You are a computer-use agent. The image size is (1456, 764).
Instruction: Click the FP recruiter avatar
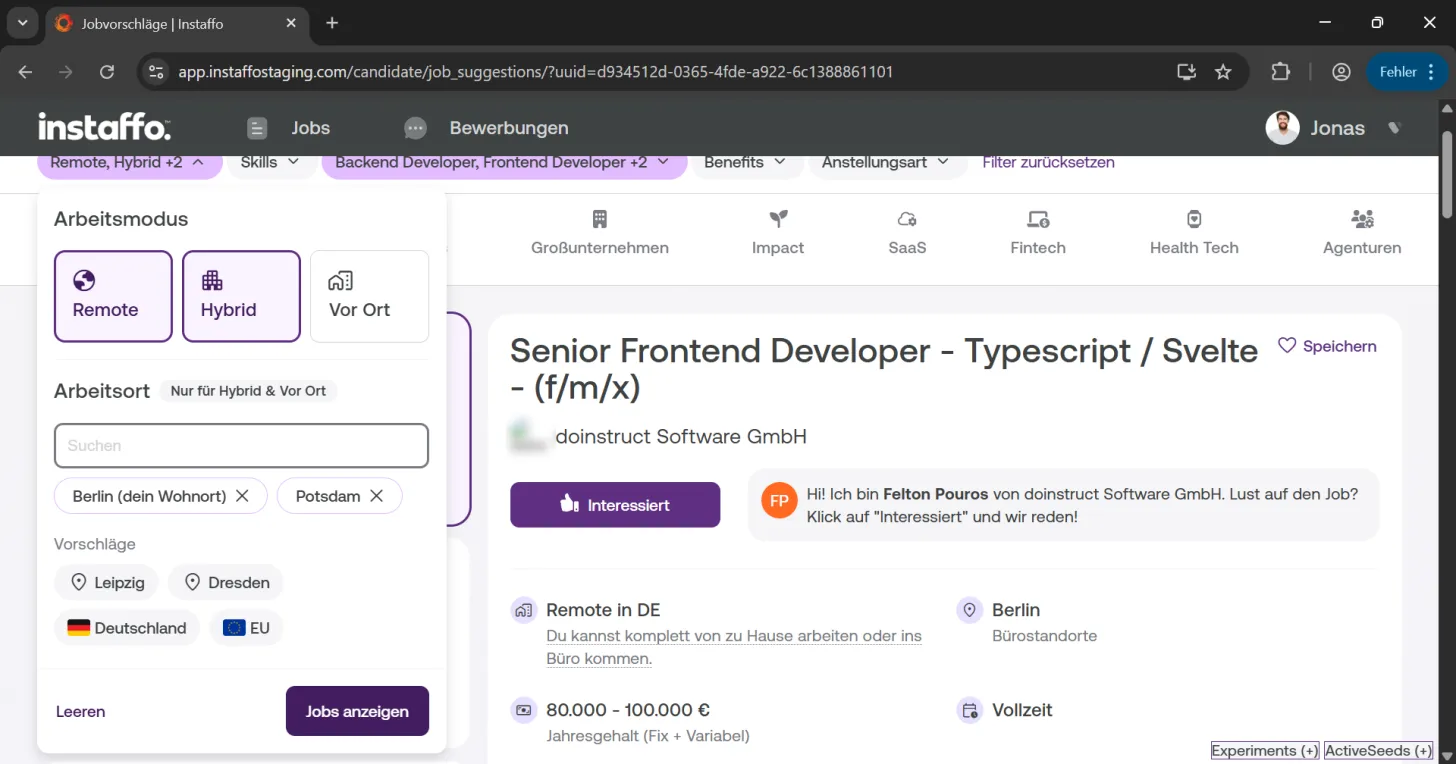pos(779,500)
